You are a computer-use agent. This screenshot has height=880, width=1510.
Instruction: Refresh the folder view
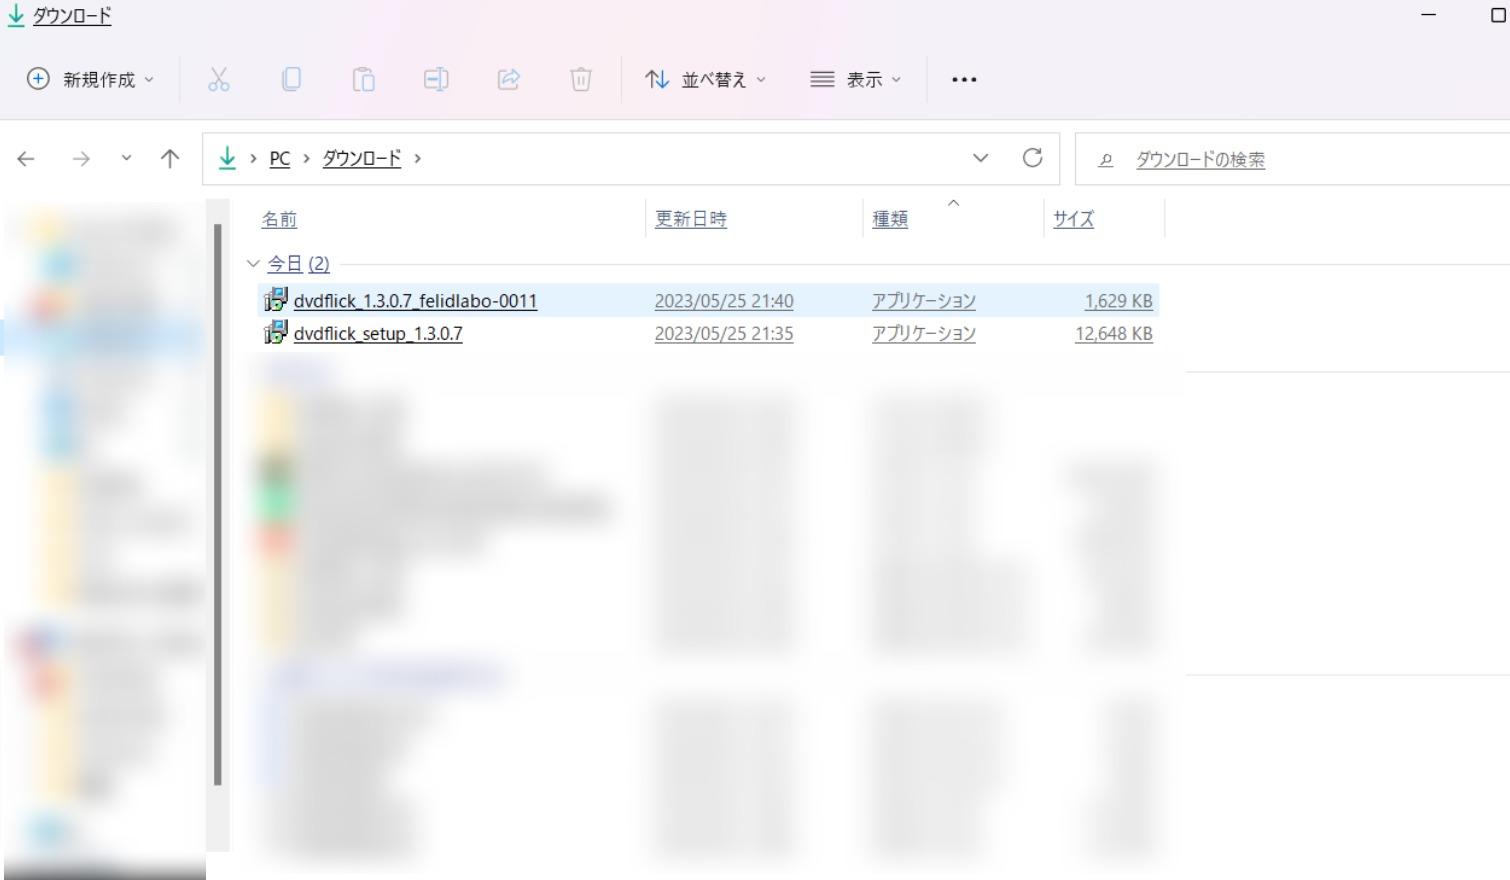point(1032,158)
